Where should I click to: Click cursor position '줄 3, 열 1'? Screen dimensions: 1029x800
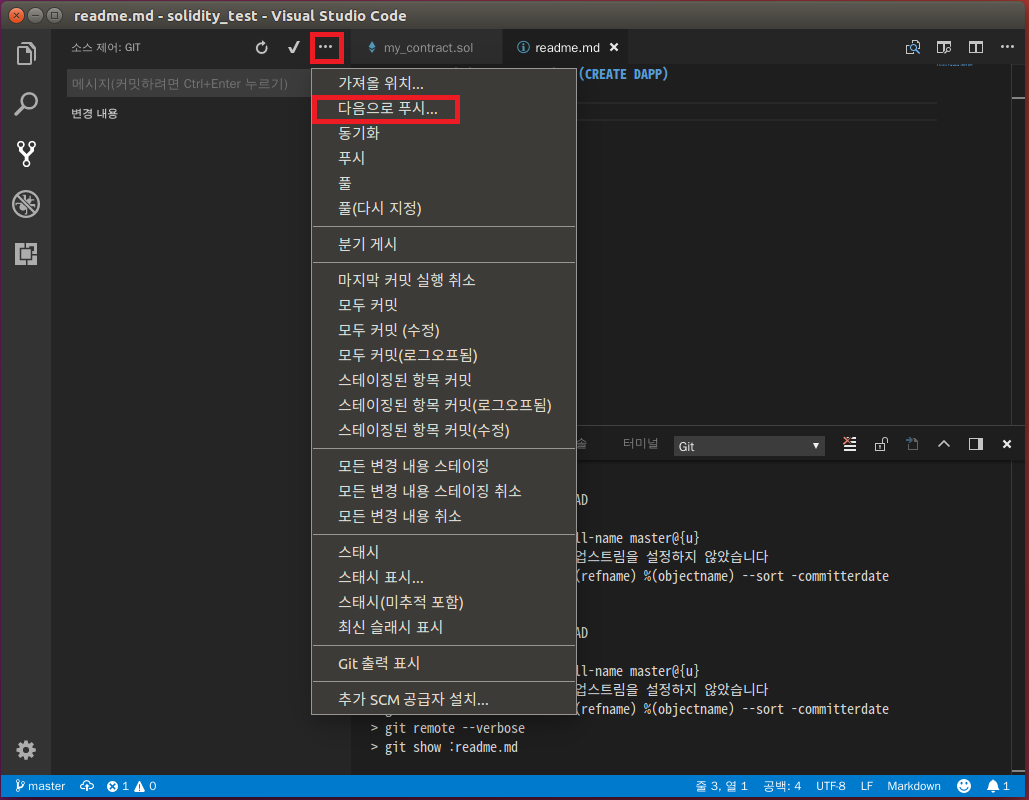[721, 786]
